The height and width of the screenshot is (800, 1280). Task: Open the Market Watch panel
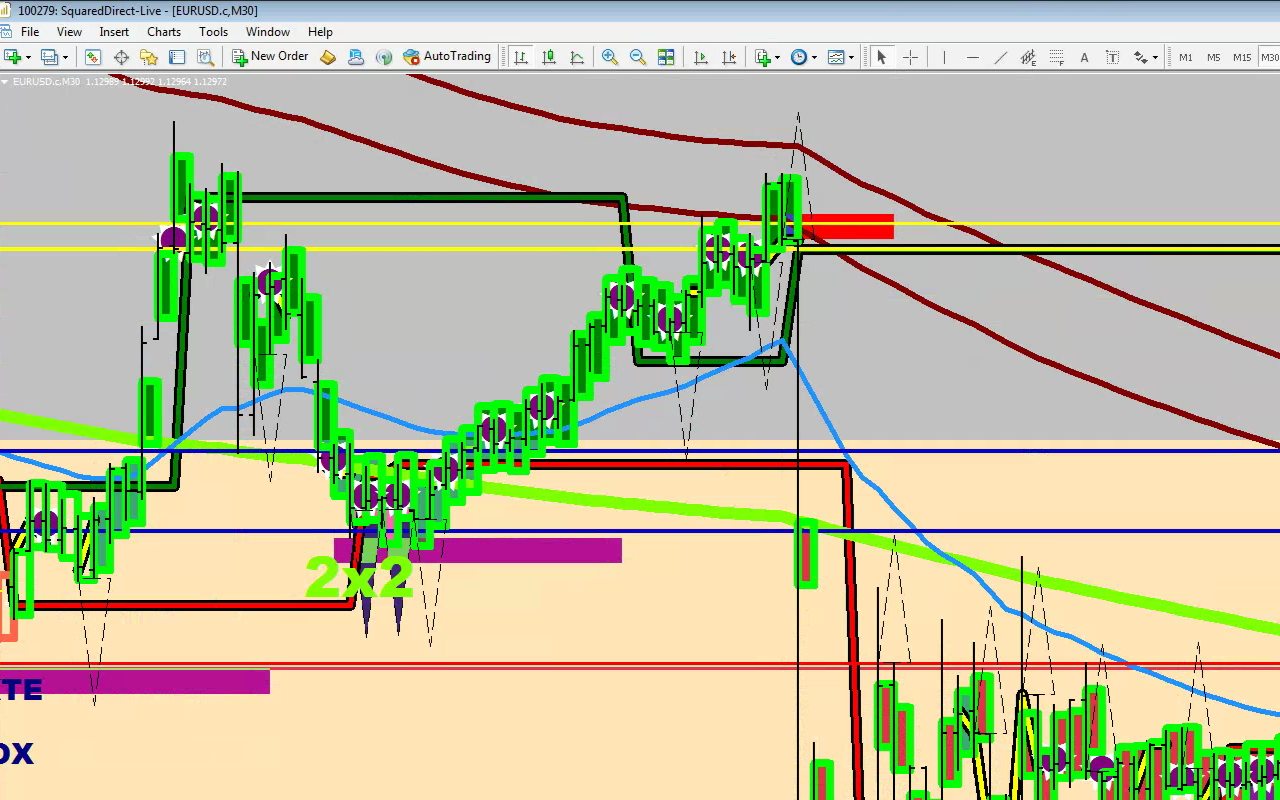tap(93, 57)
